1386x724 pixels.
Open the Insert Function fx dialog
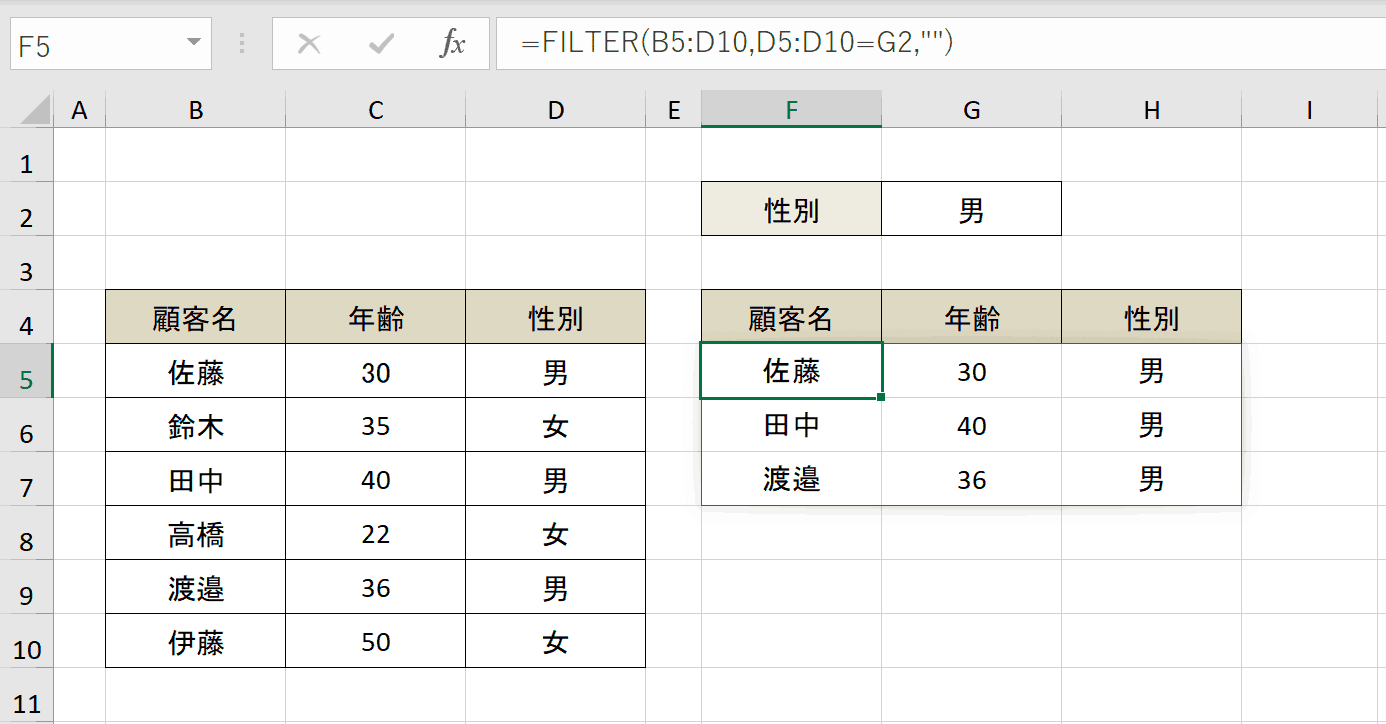click(x=453, y=44)
